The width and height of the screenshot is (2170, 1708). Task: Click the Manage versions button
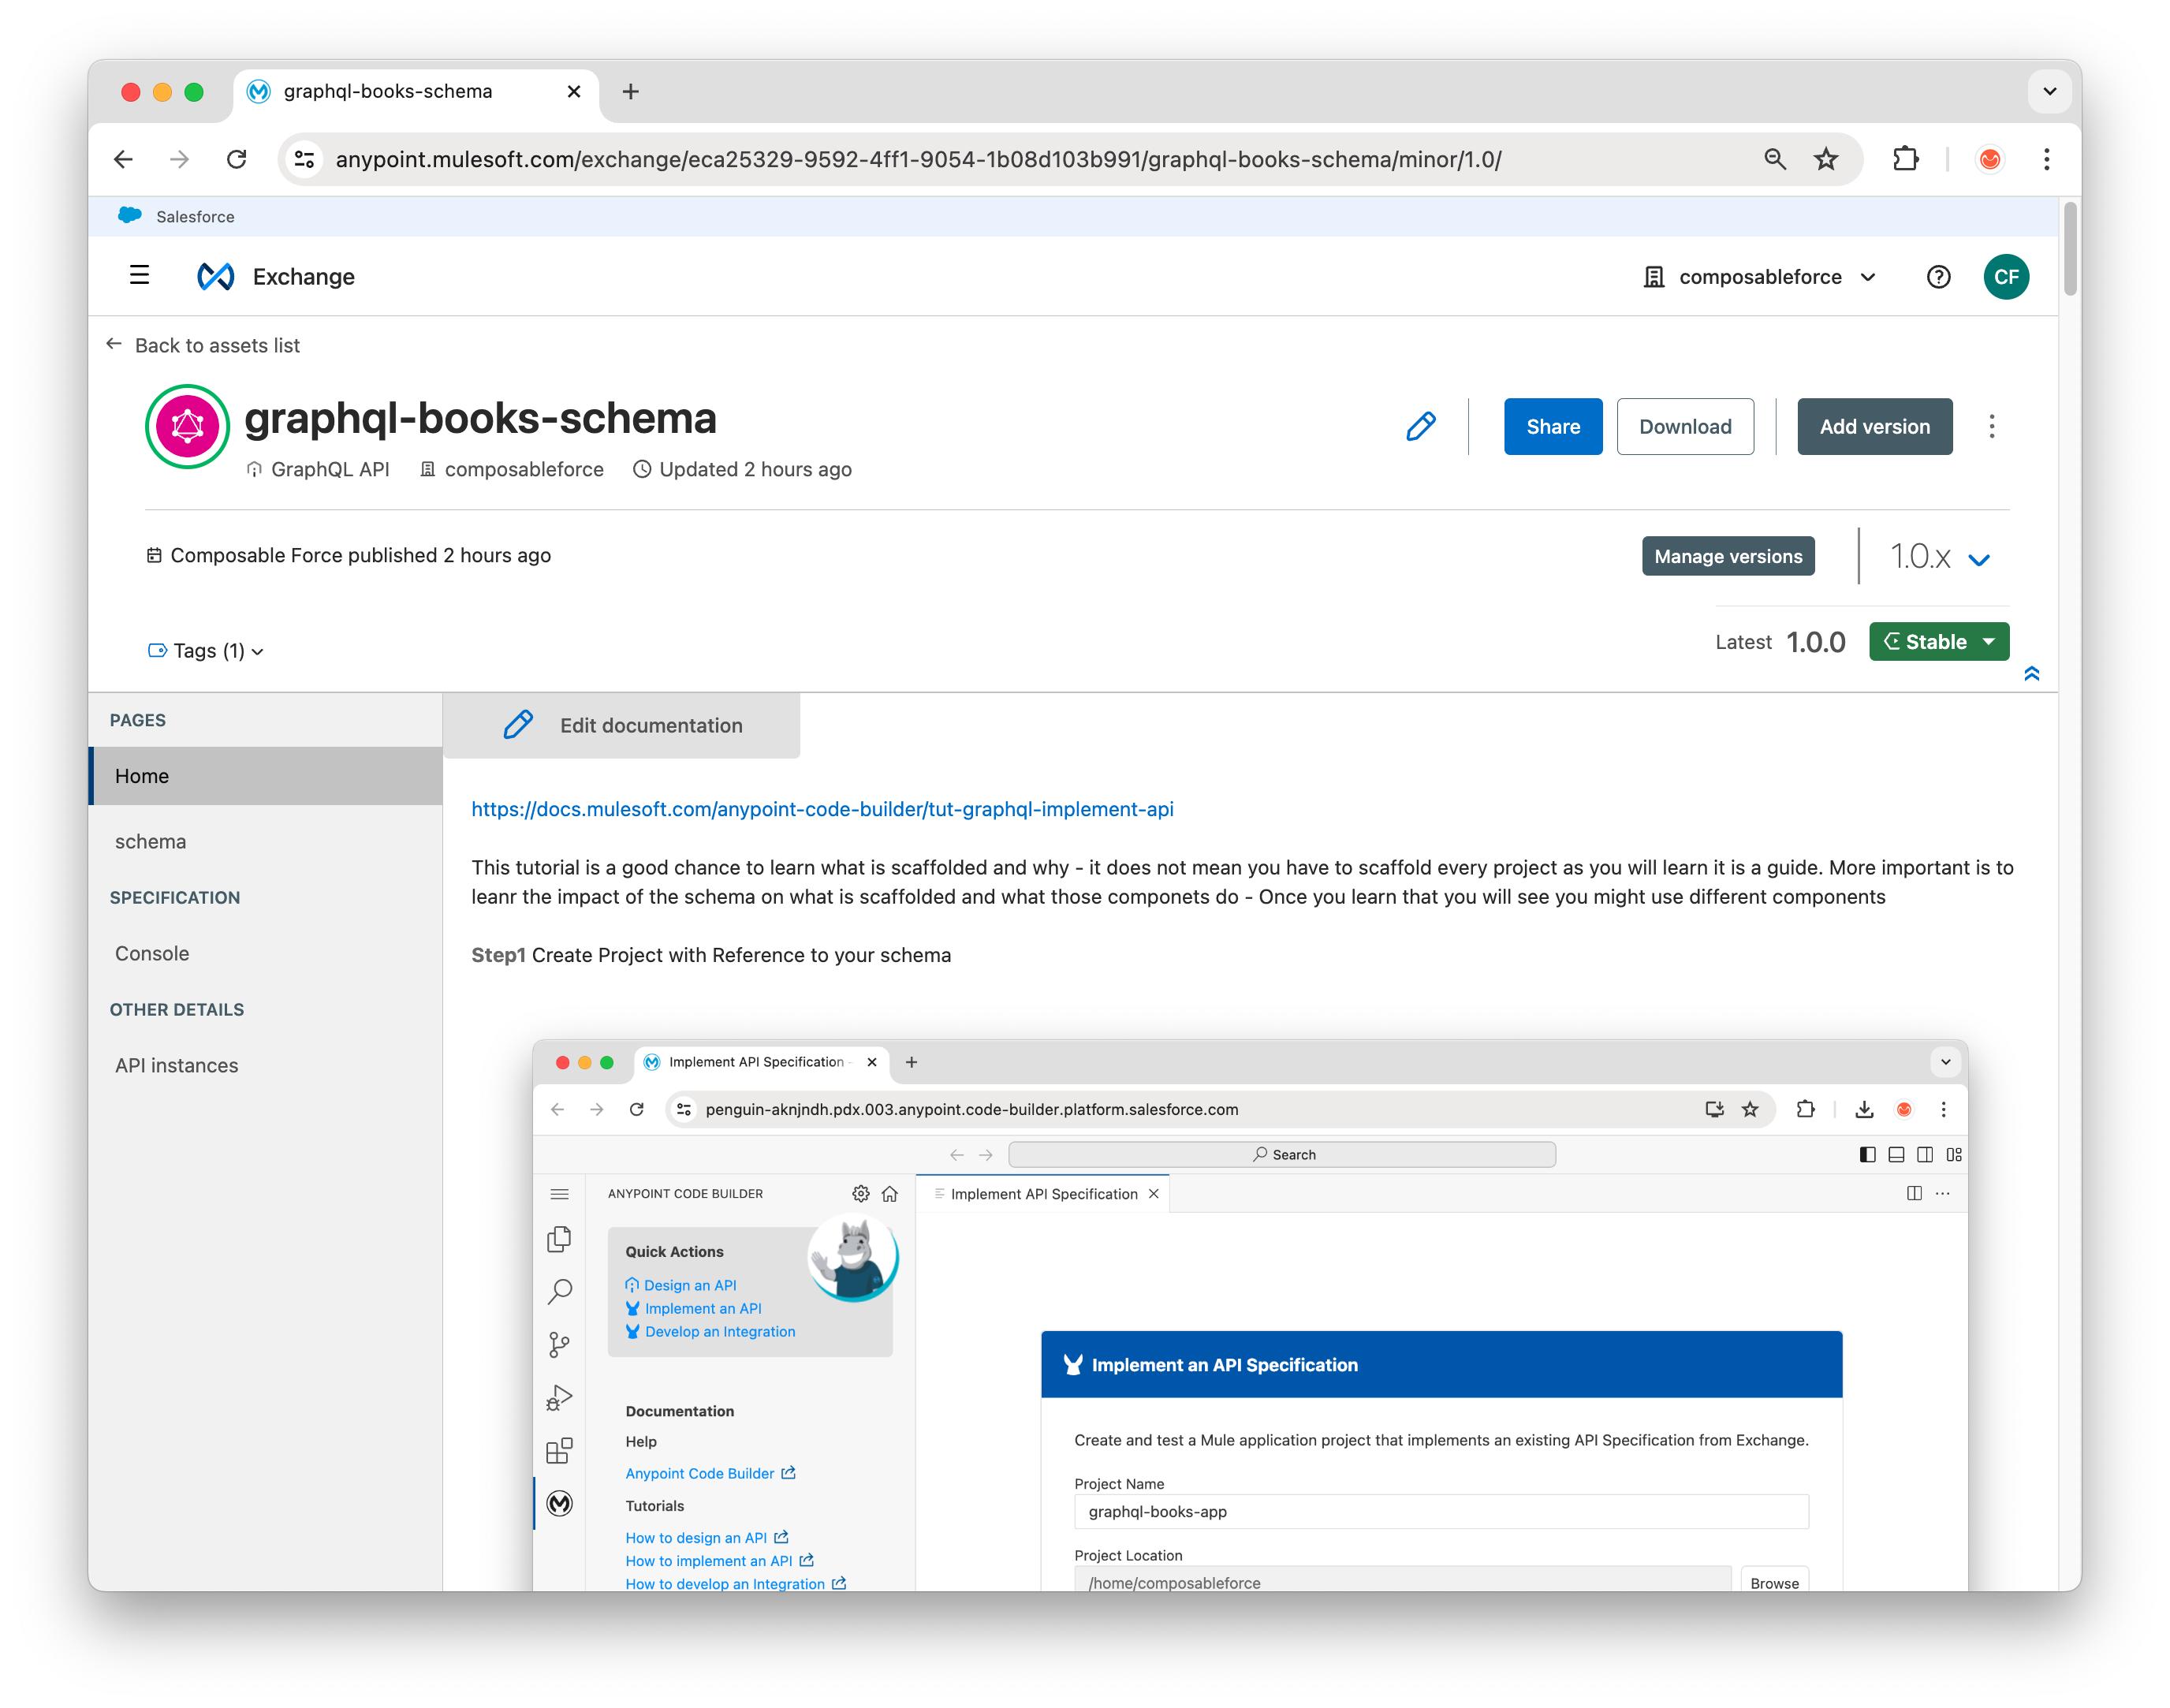point(1727,556)
